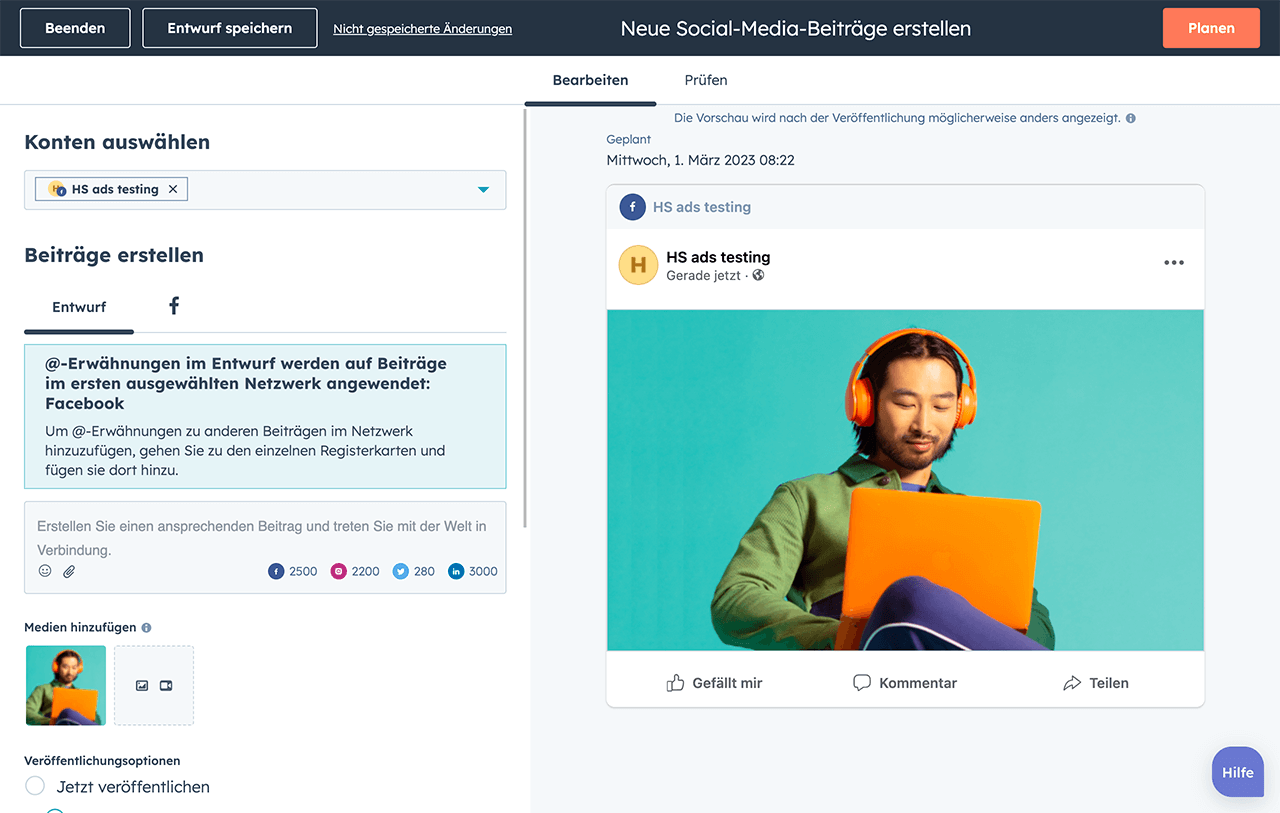Click the Beenden button

click(x=75, y=28)
